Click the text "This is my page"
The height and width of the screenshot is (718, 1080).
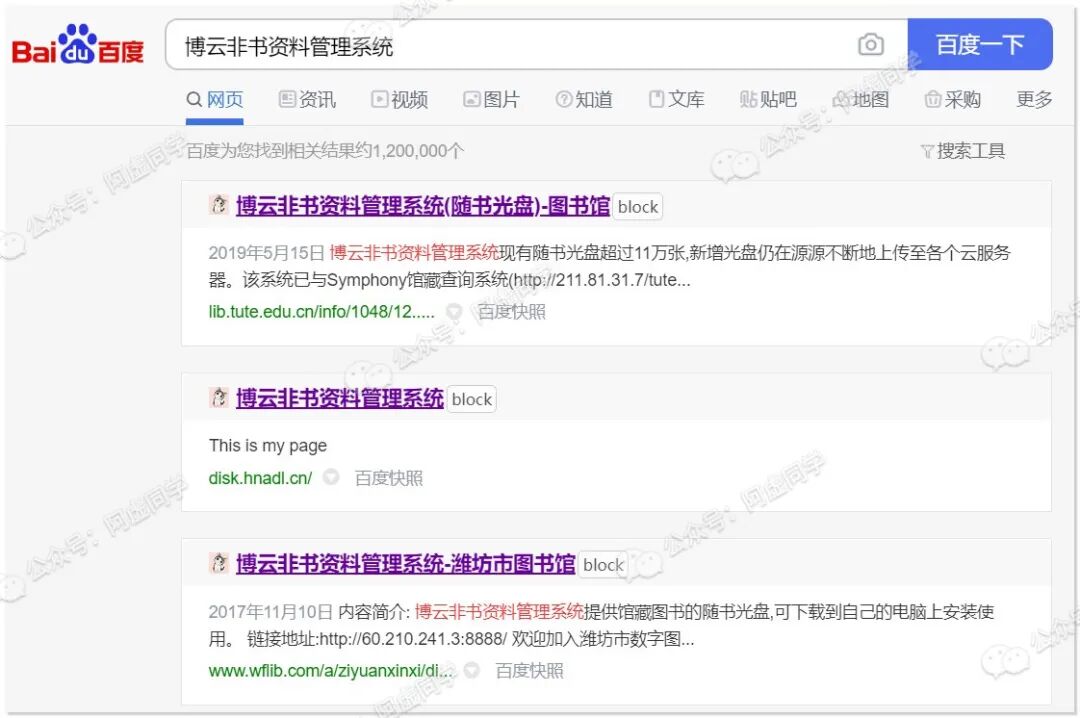pos(268,446)
